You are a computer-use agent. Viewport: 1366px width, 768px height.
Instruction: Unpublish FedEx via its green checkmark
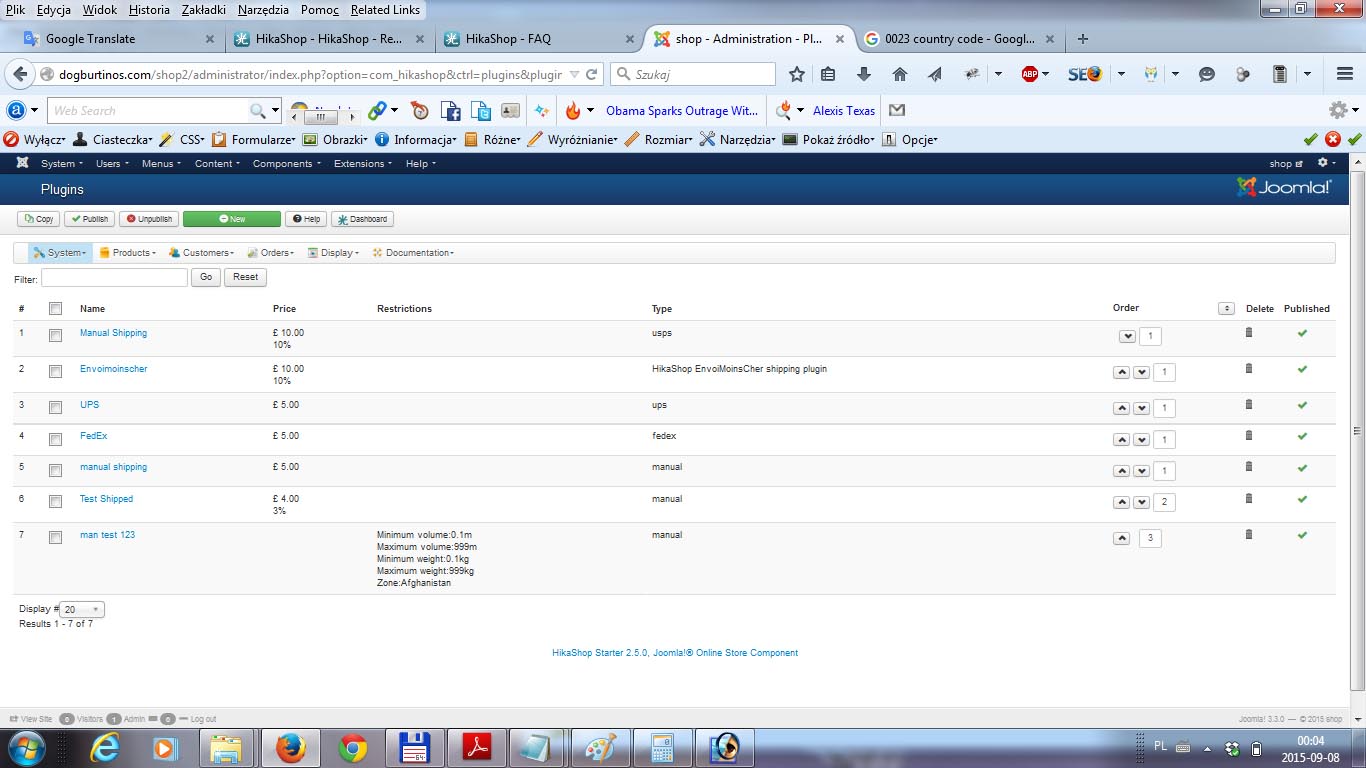click(x=1302, y=436)
